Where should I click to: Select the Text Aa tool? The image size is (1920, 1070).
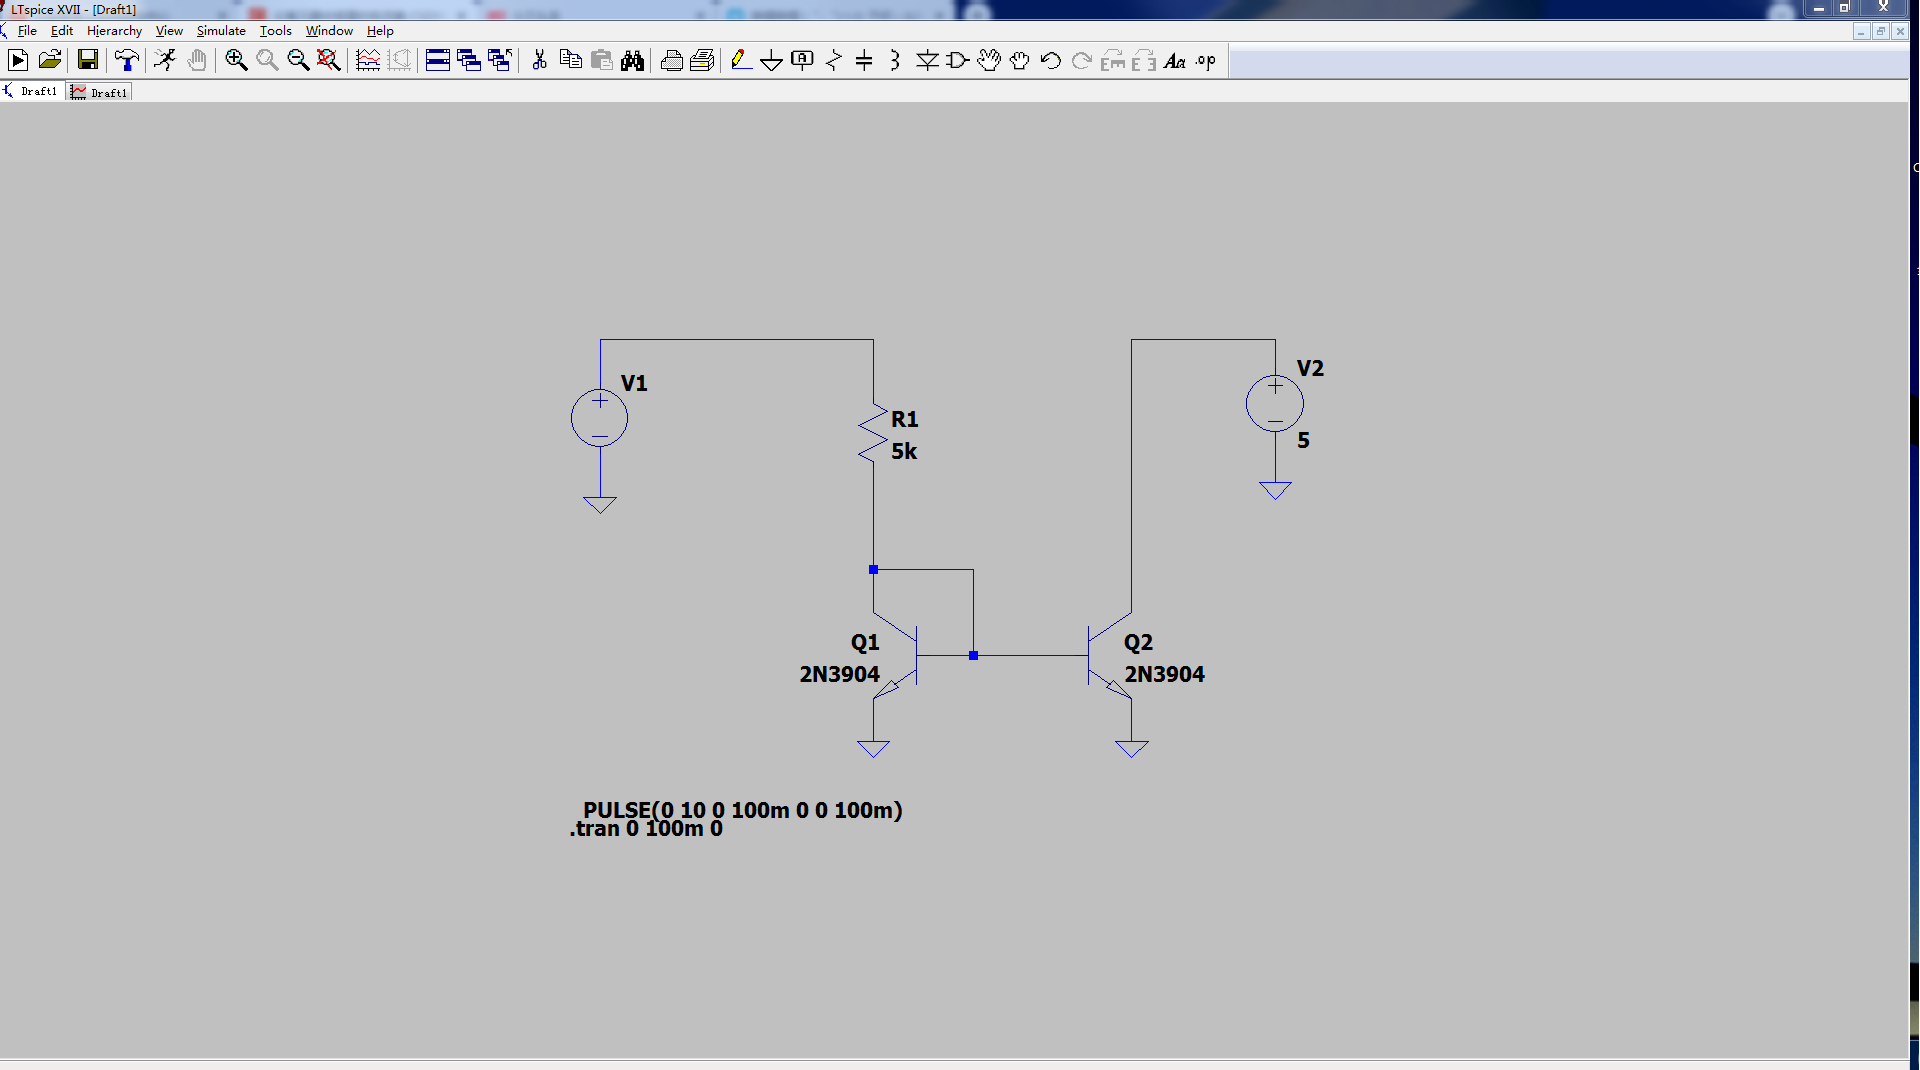[1175, 60]
